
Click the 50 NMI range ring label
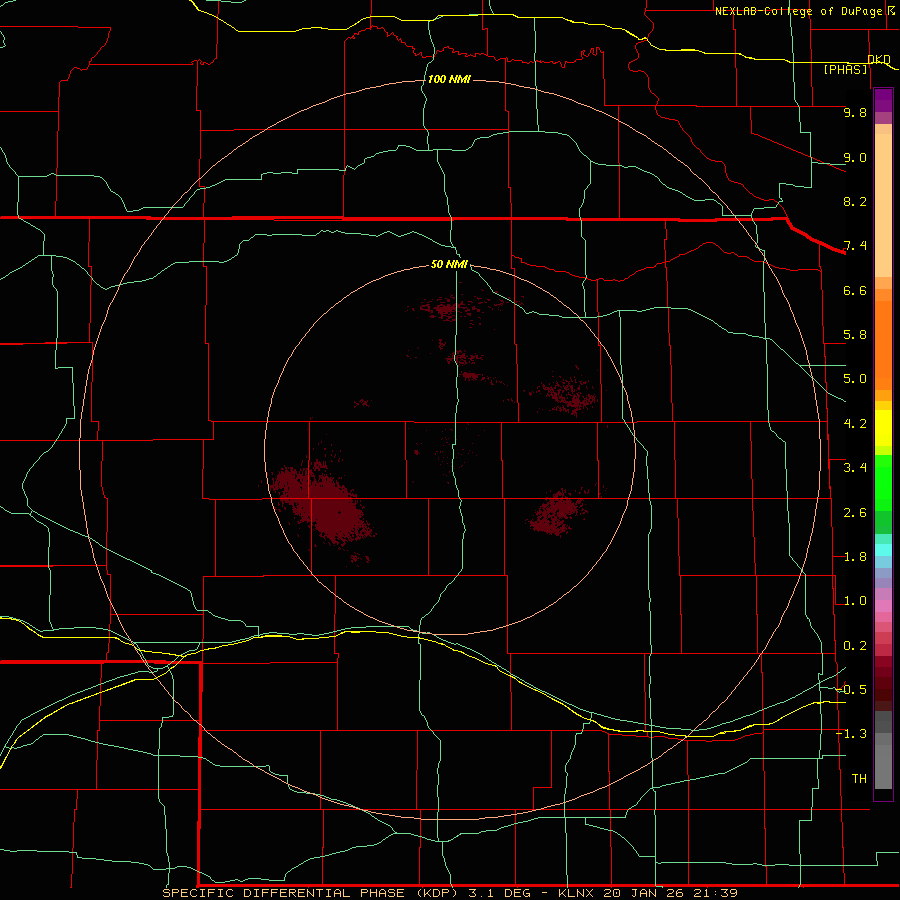click(449, 264)
